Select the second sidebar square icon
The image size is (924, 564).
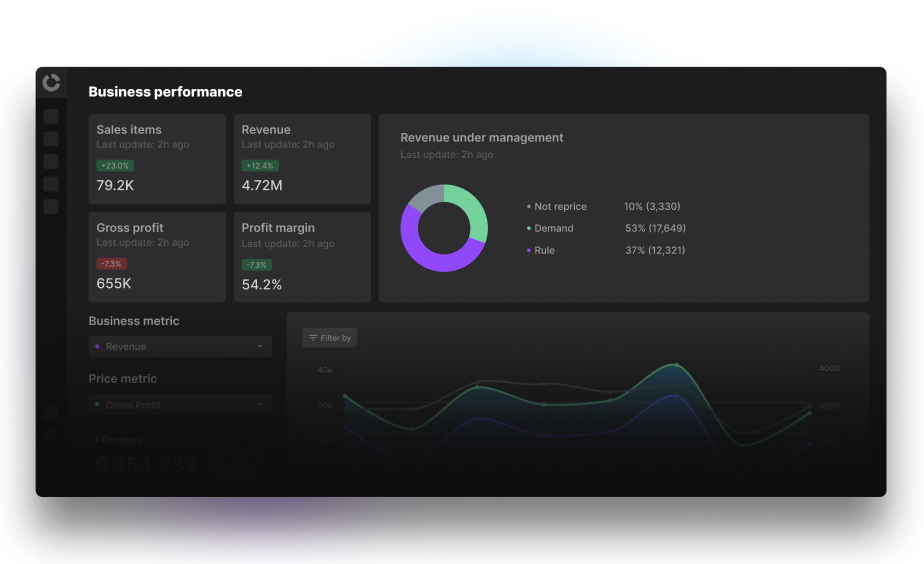pos(51,139)
